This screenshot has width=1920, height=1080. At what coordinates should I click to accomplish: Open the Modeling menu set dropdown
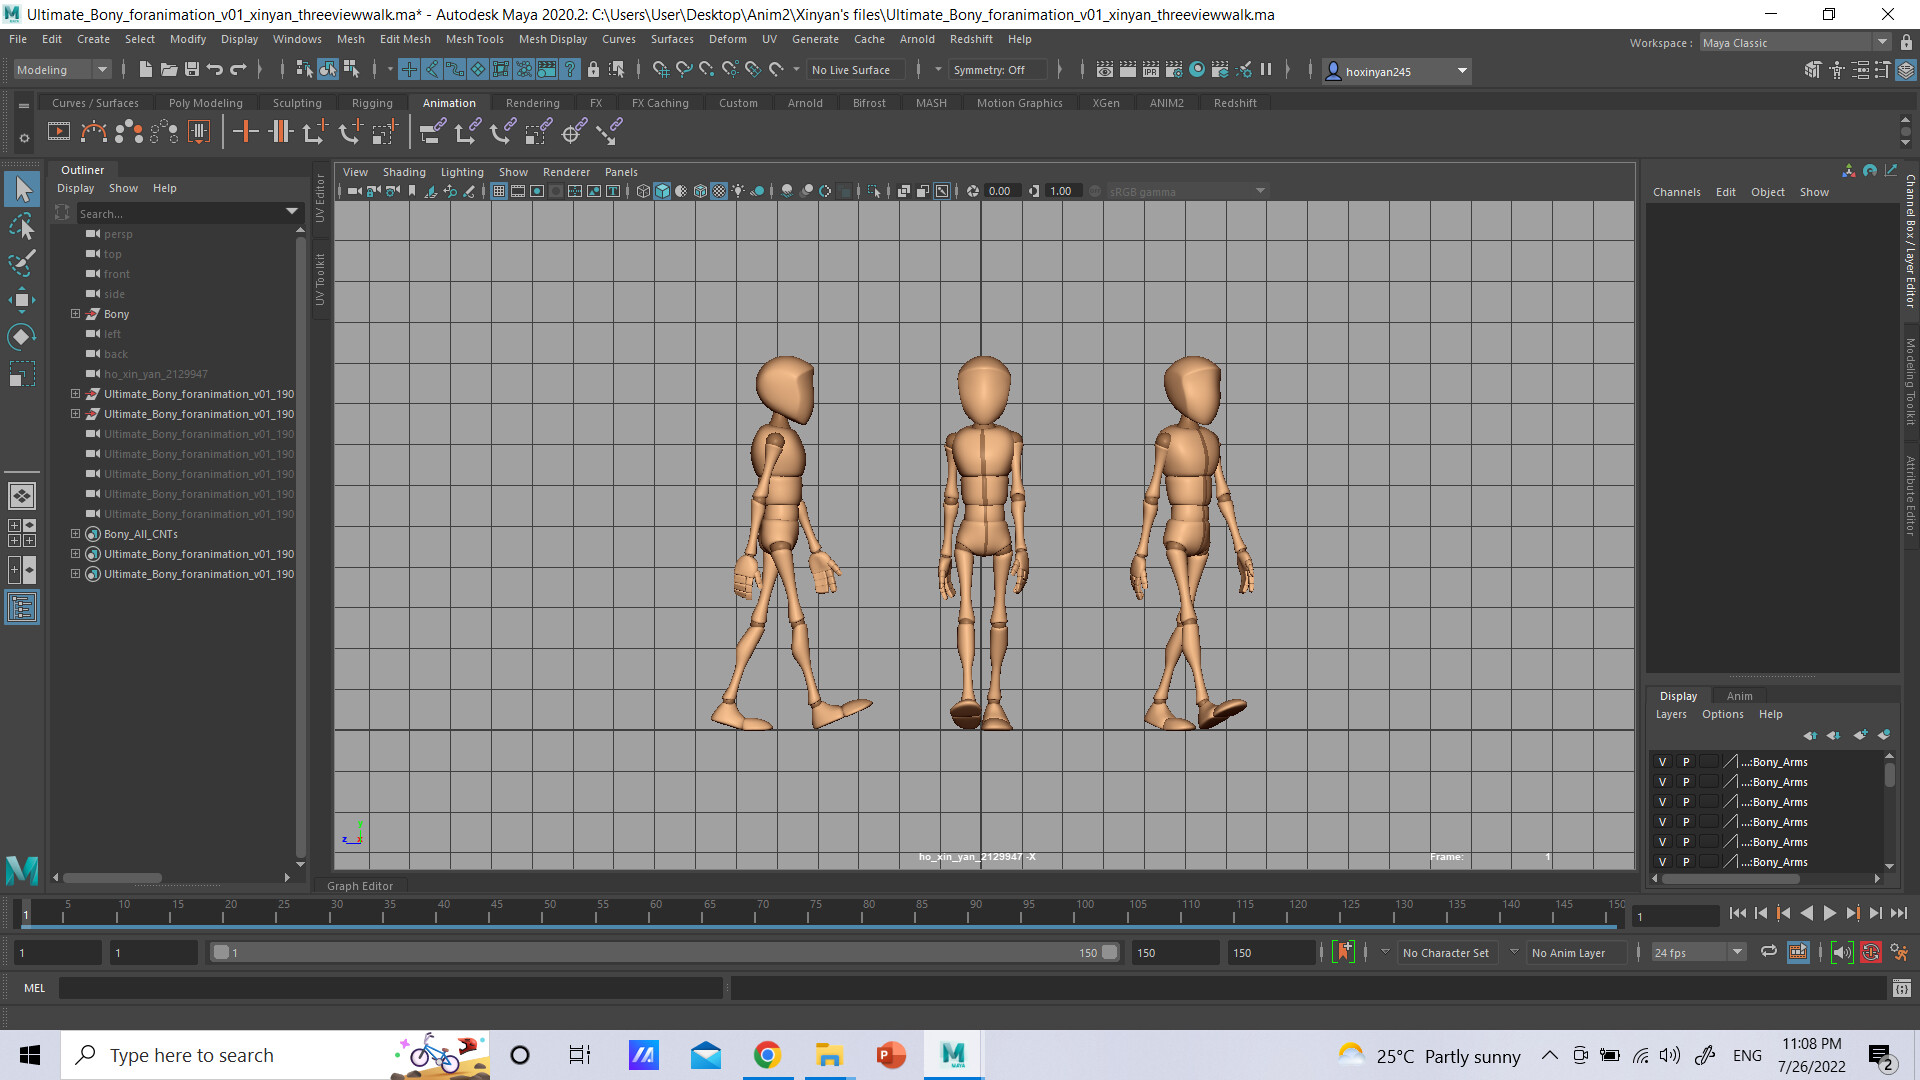(x=62, y=70)
